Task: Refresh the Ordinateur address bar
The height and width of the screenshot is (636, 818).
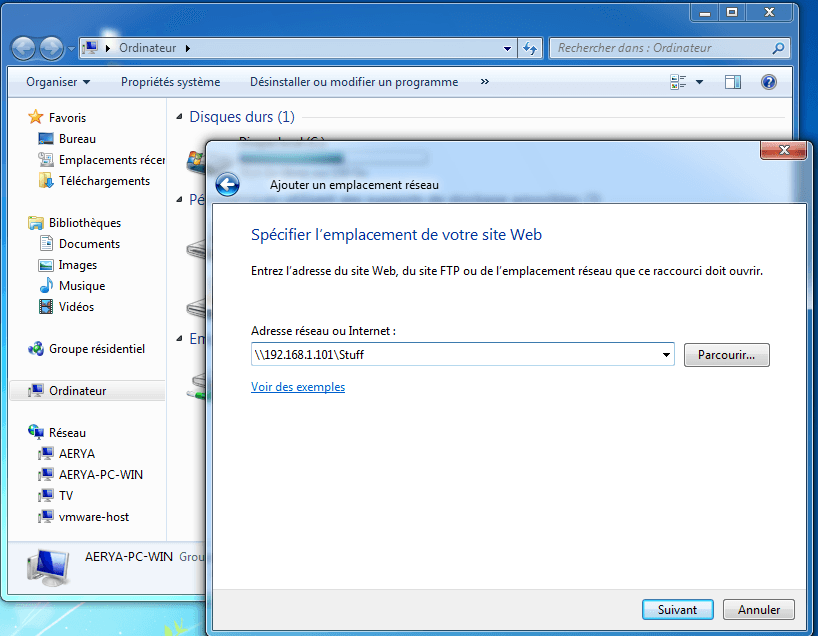Action: pos(530,49)
